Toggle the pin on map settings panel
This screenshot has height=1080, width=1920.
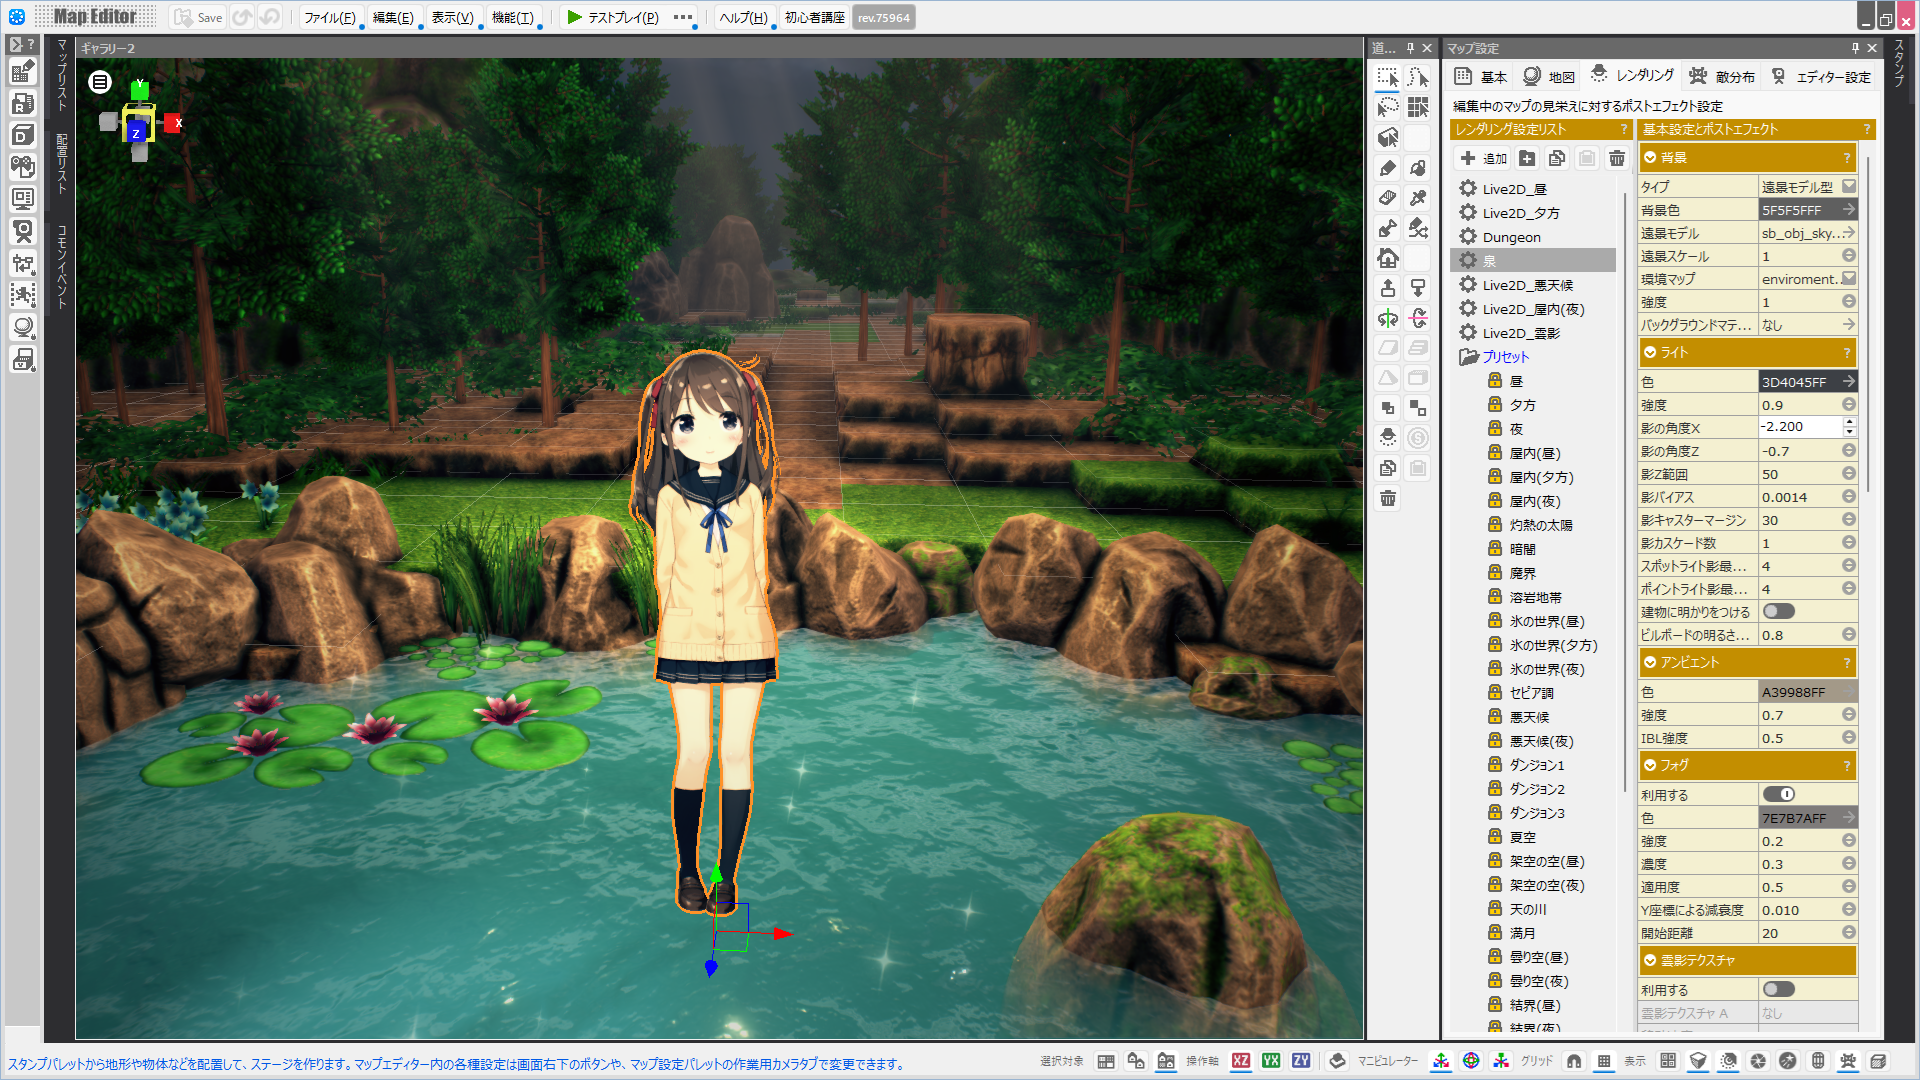1855,47
